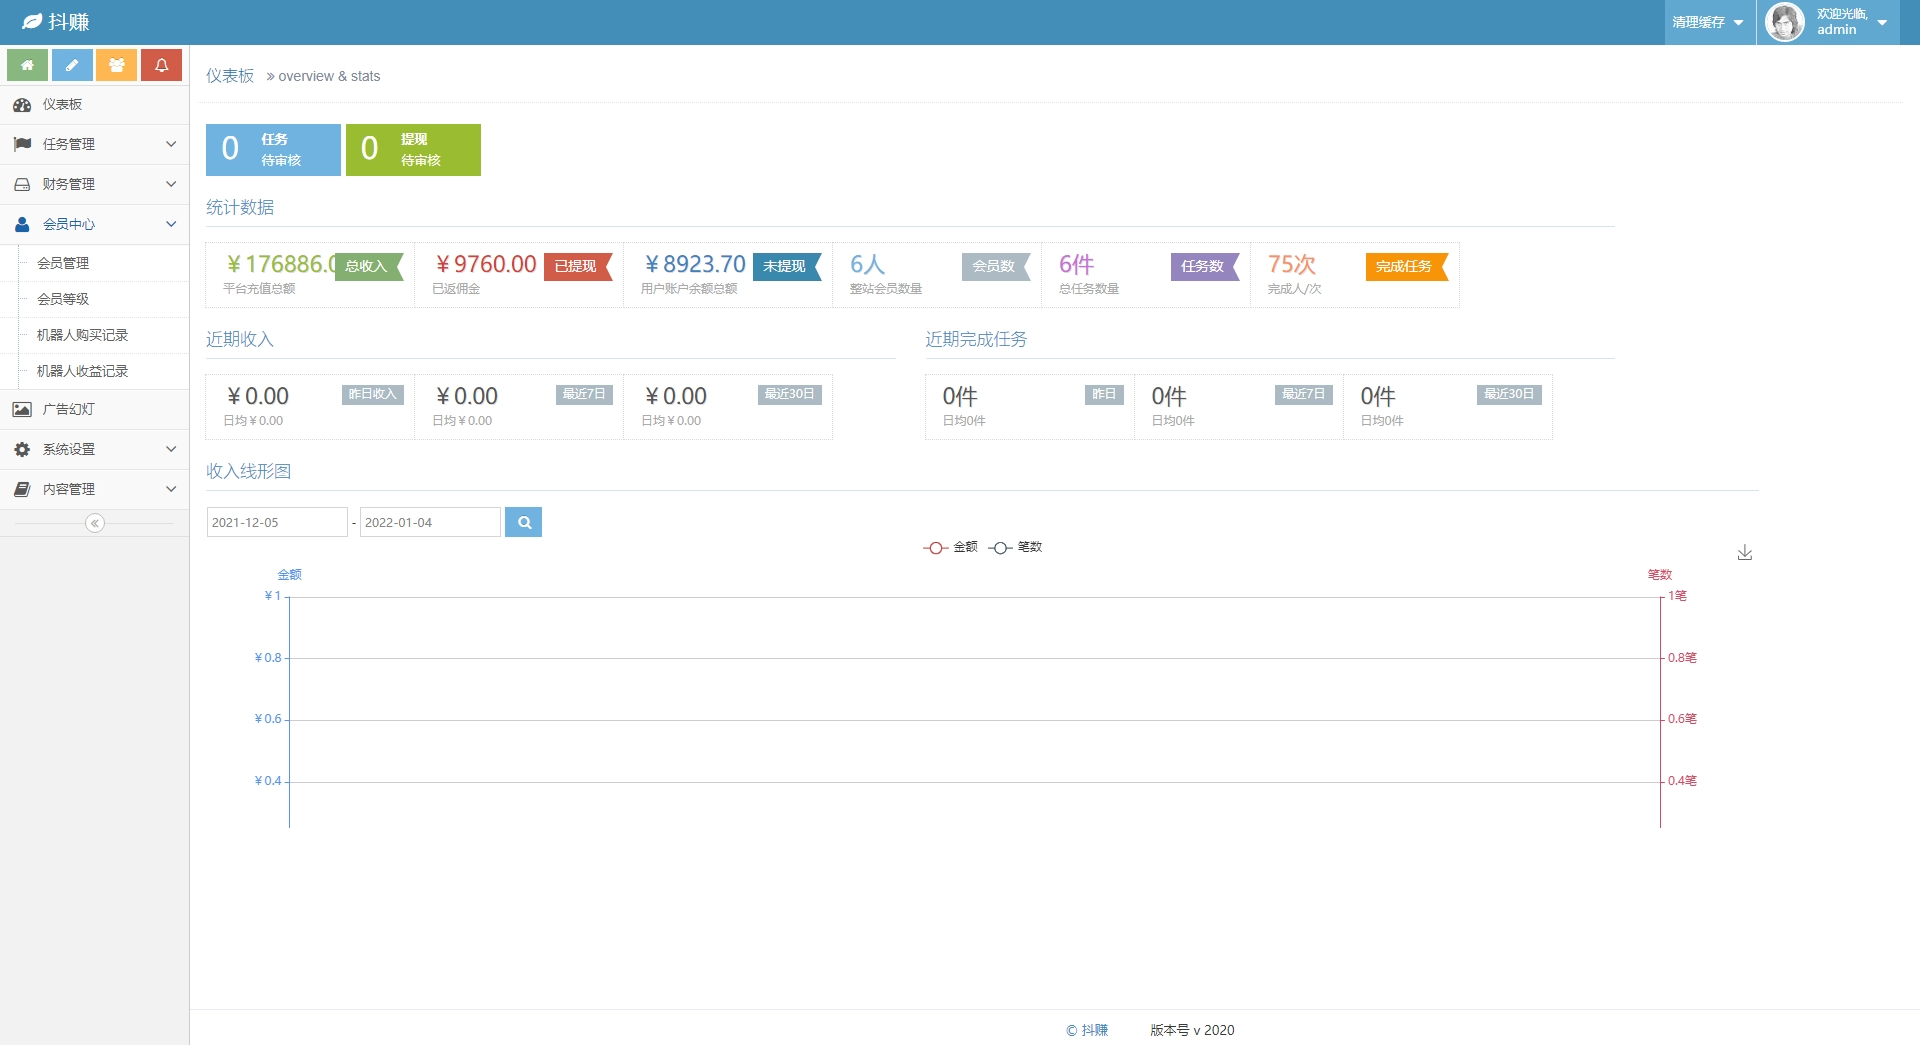Click the start date field 2021-12-05

pos(276,522)
